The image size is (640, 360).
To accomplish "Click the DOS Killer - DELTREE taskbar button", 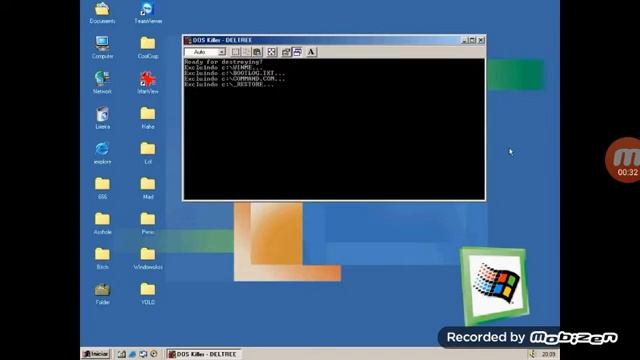I will coord(204,354).
